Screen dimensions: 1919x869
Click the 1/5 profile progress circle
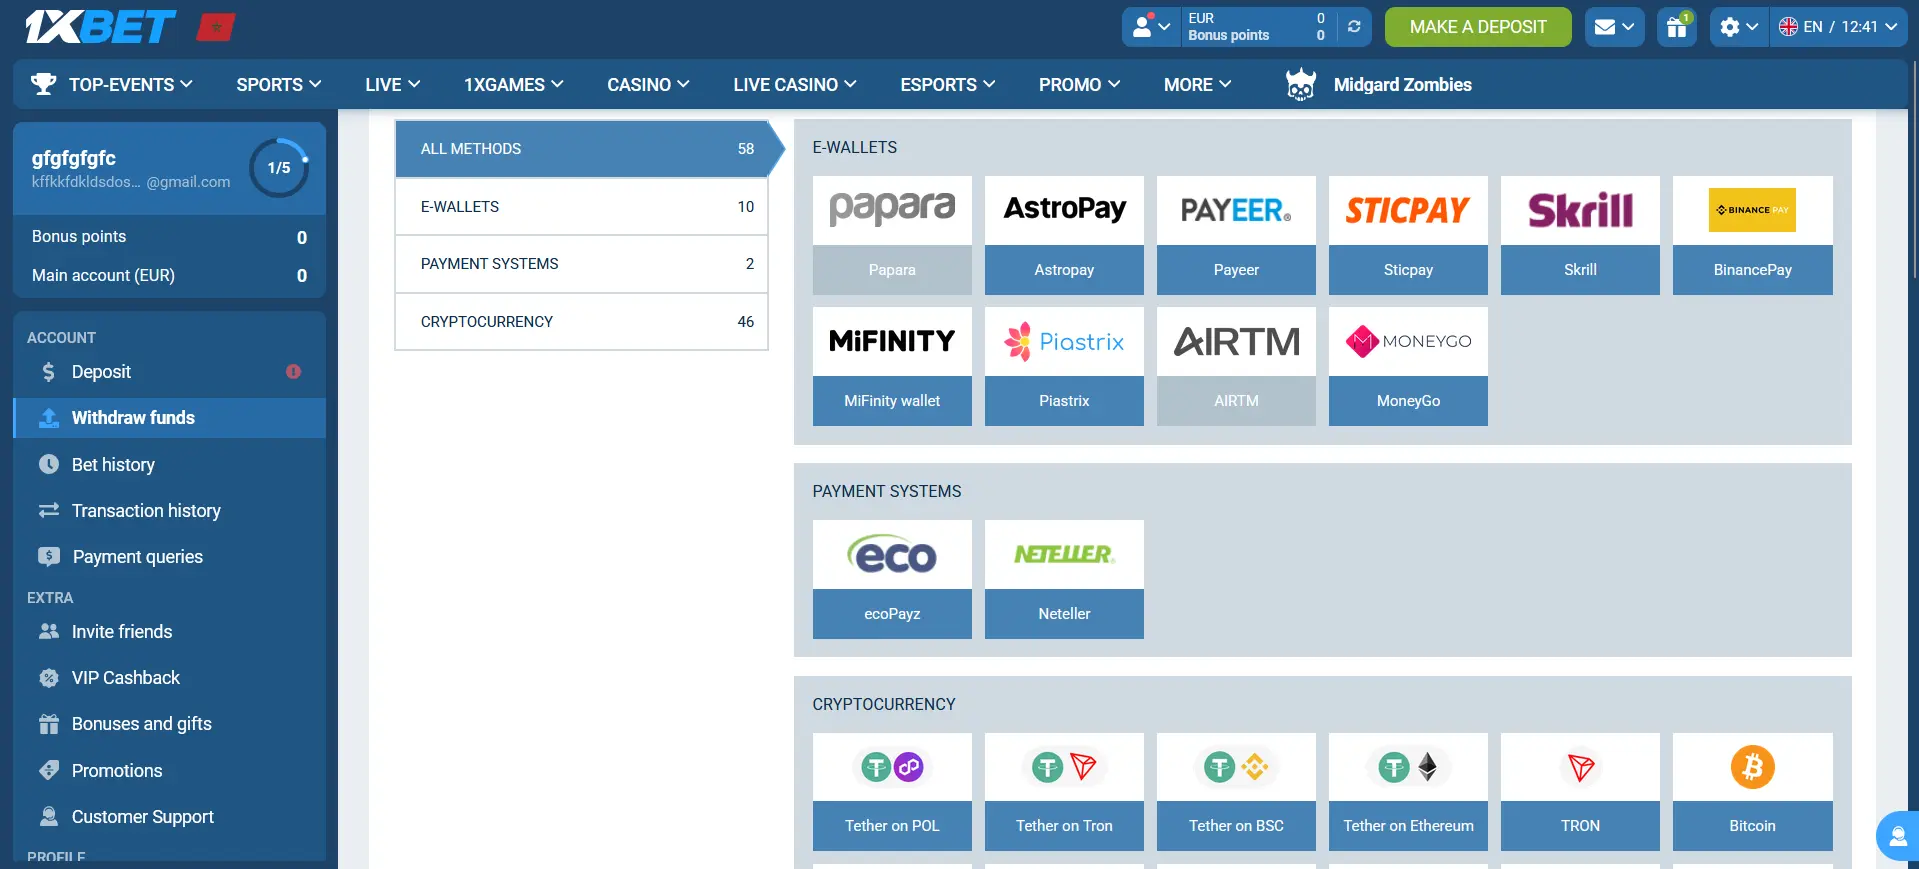coord(279,168)
